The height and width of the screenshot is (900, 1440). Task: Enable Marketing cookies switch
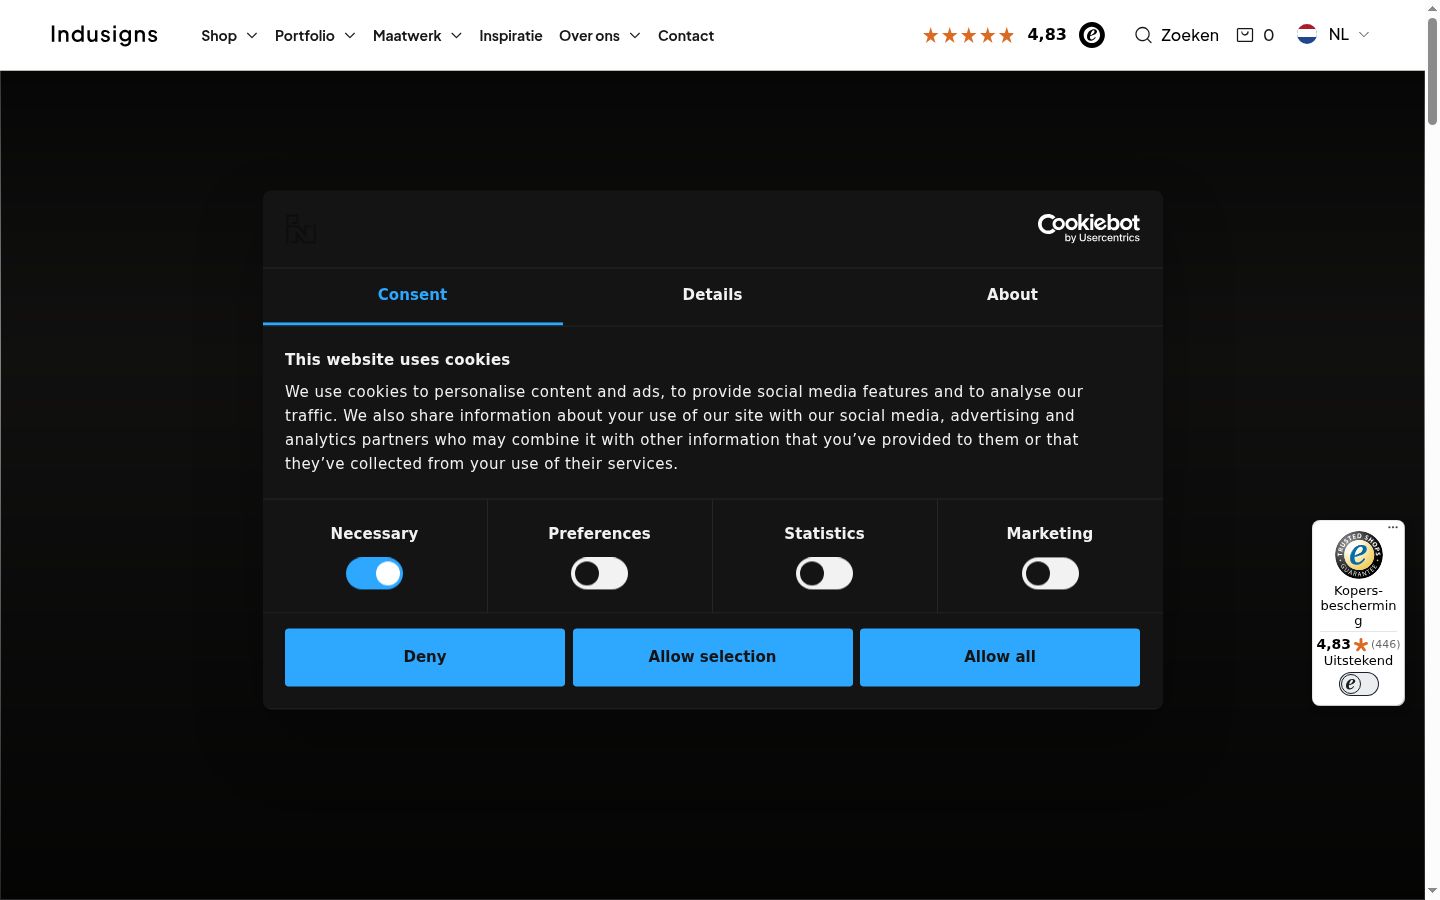click(1050, 574)
